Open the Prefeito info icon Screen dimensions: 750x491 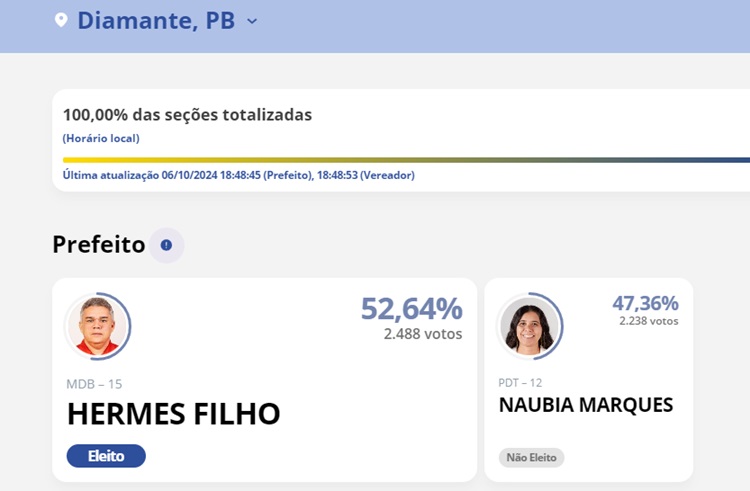point(166,245)
